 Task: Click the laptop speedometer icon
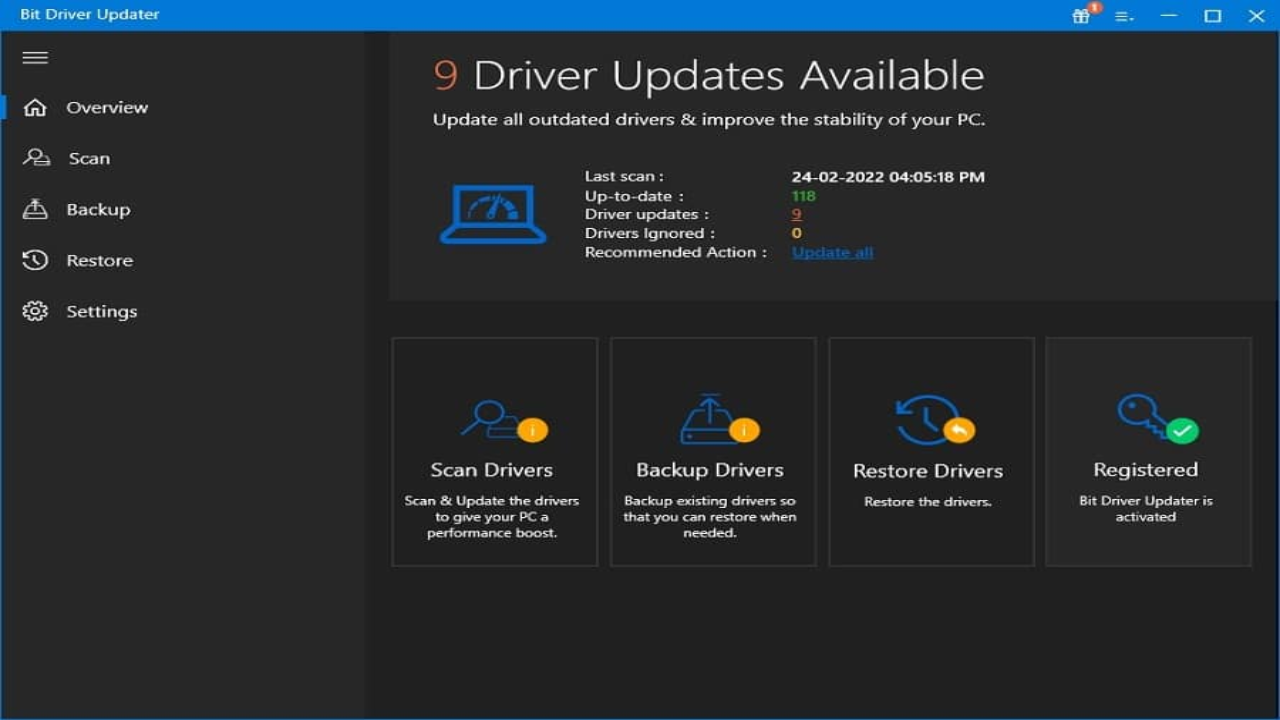pyautogui.click(x=493, y=215)
